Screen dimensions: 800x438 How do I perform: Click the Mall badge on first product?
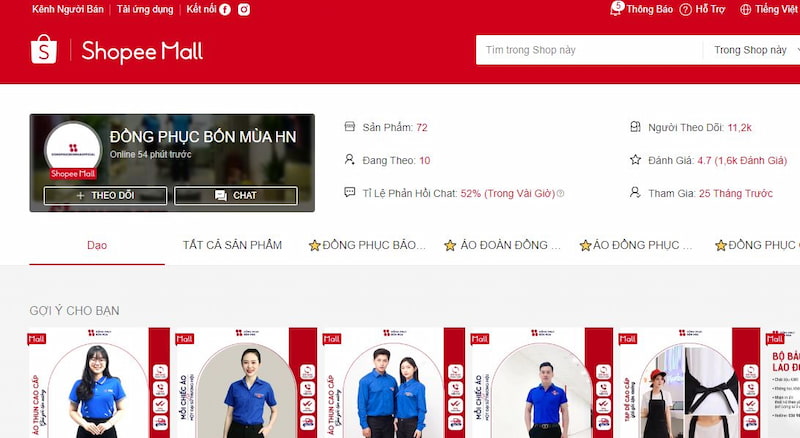pyautogui.click(x=36, y=339)
